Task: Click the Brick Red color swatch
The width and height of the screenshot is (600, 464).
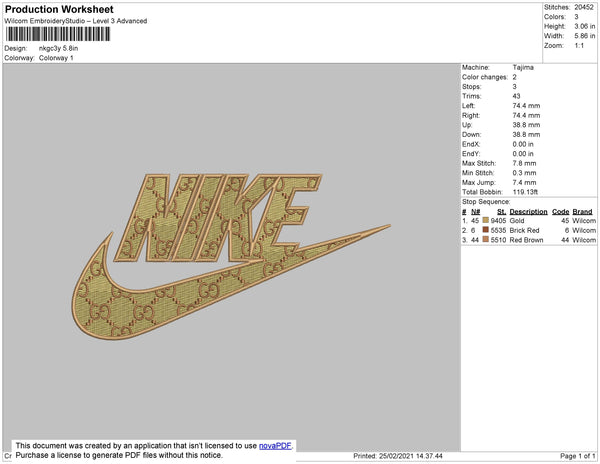Action: (x=486, y=230)
